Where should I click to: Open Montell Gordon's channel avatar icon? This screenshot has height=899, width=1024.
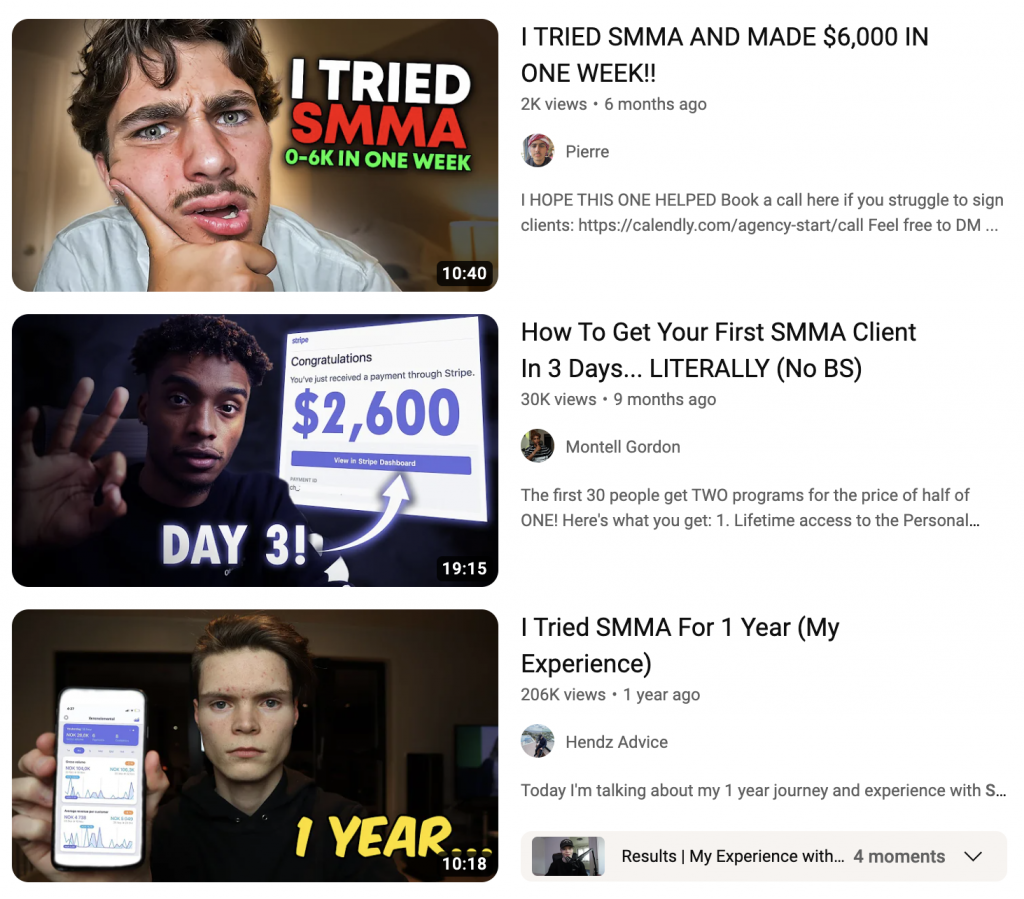537,446
